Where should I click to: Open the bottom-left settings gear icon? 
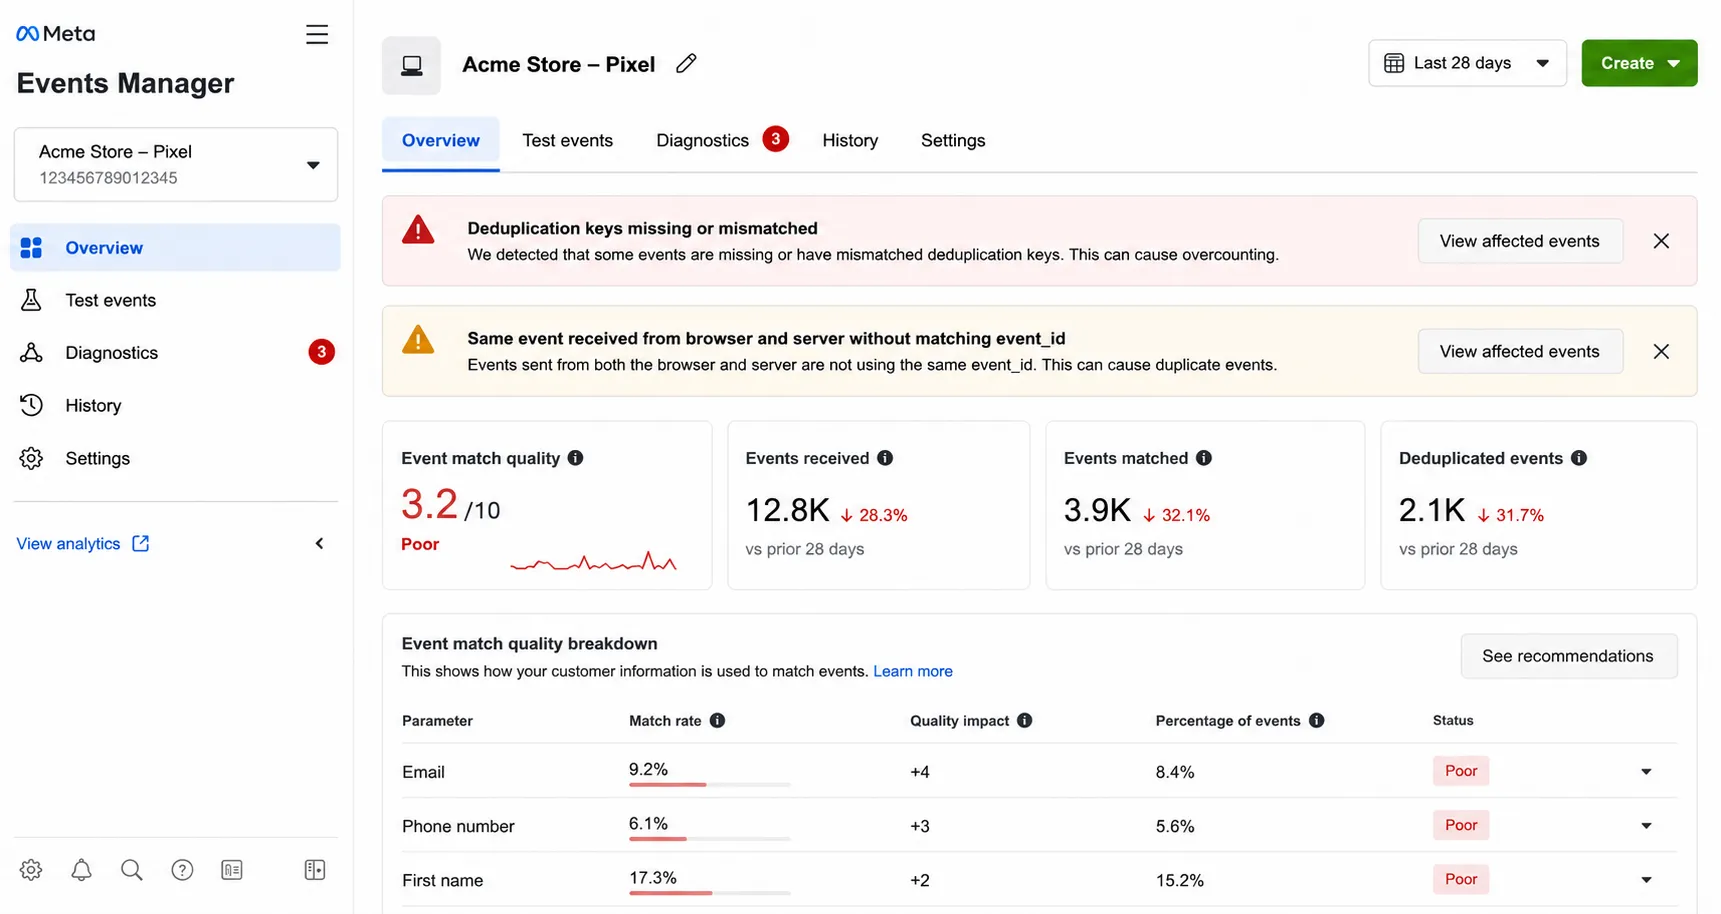pos(31,870)
